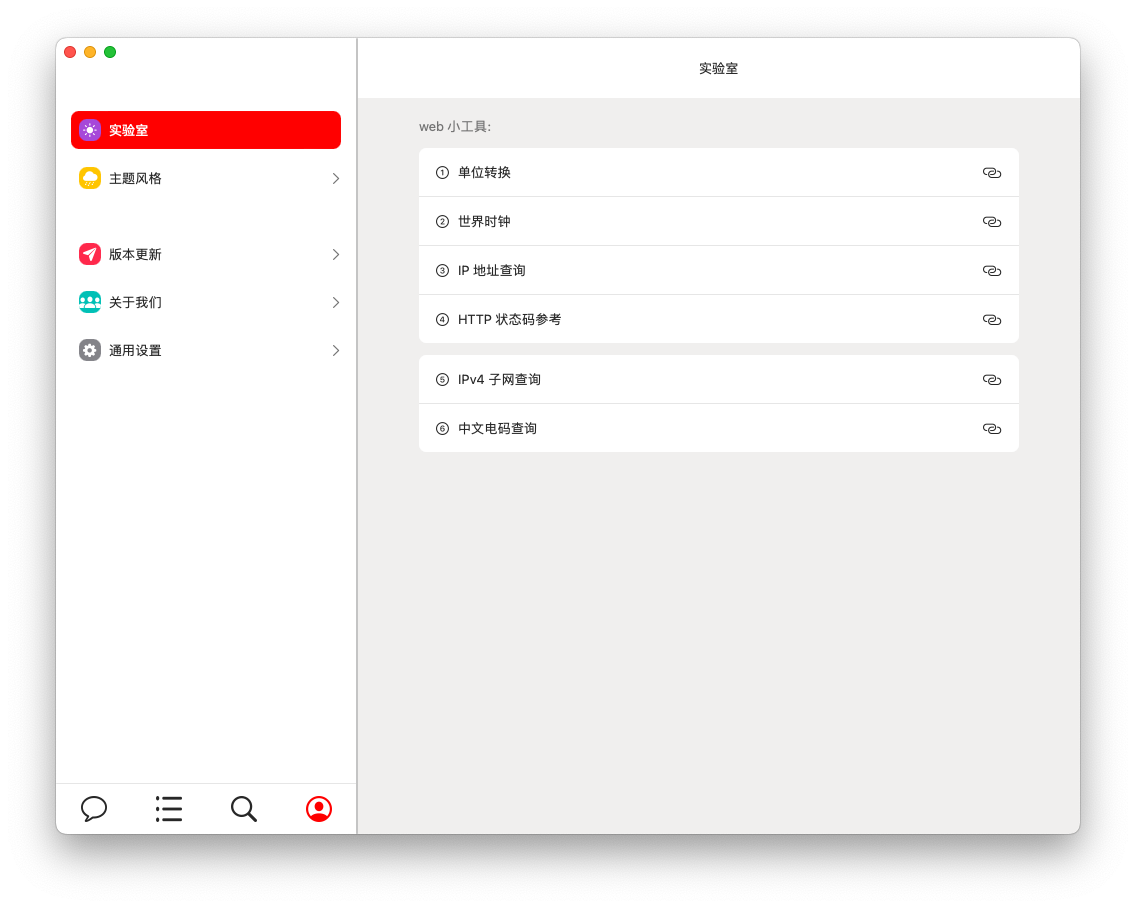Expand the 主题风格 chevron
Image resolution: width=1136 pixels, height=908 pixels.
click(335, 178)
